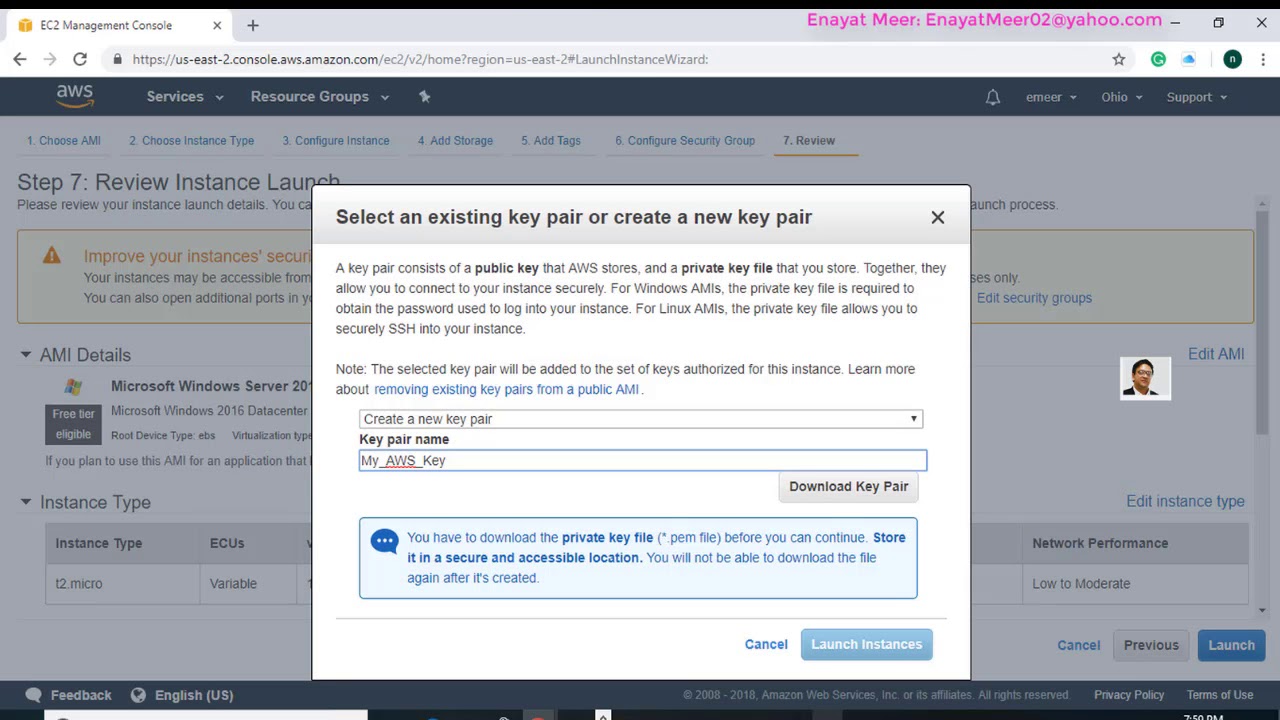The height and width of the screenshot is (720, 1280).
Task: Open the Chrome profile avatar 'n'
Action: 1232,59
